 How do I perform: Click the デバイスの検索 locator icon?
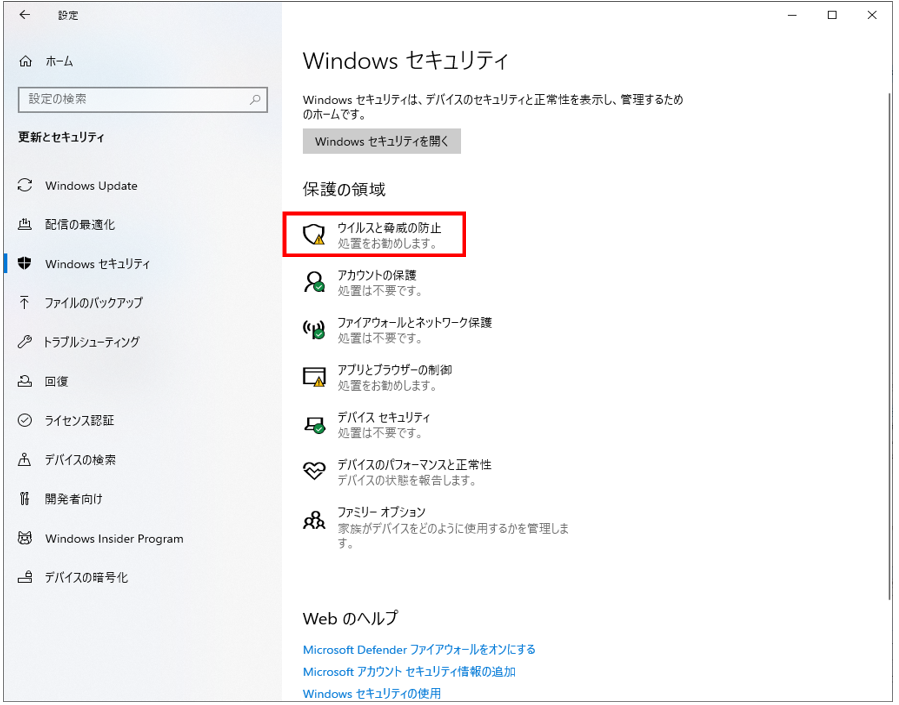coord(25,459)
